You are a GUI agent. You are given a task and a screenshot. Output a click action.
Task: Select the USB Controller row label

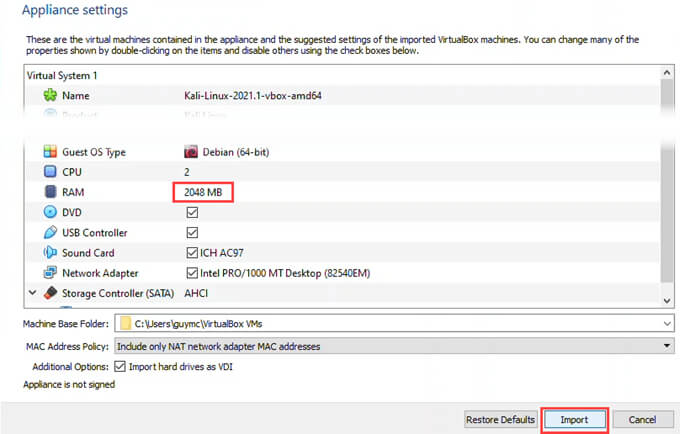(x=95, y=233)
